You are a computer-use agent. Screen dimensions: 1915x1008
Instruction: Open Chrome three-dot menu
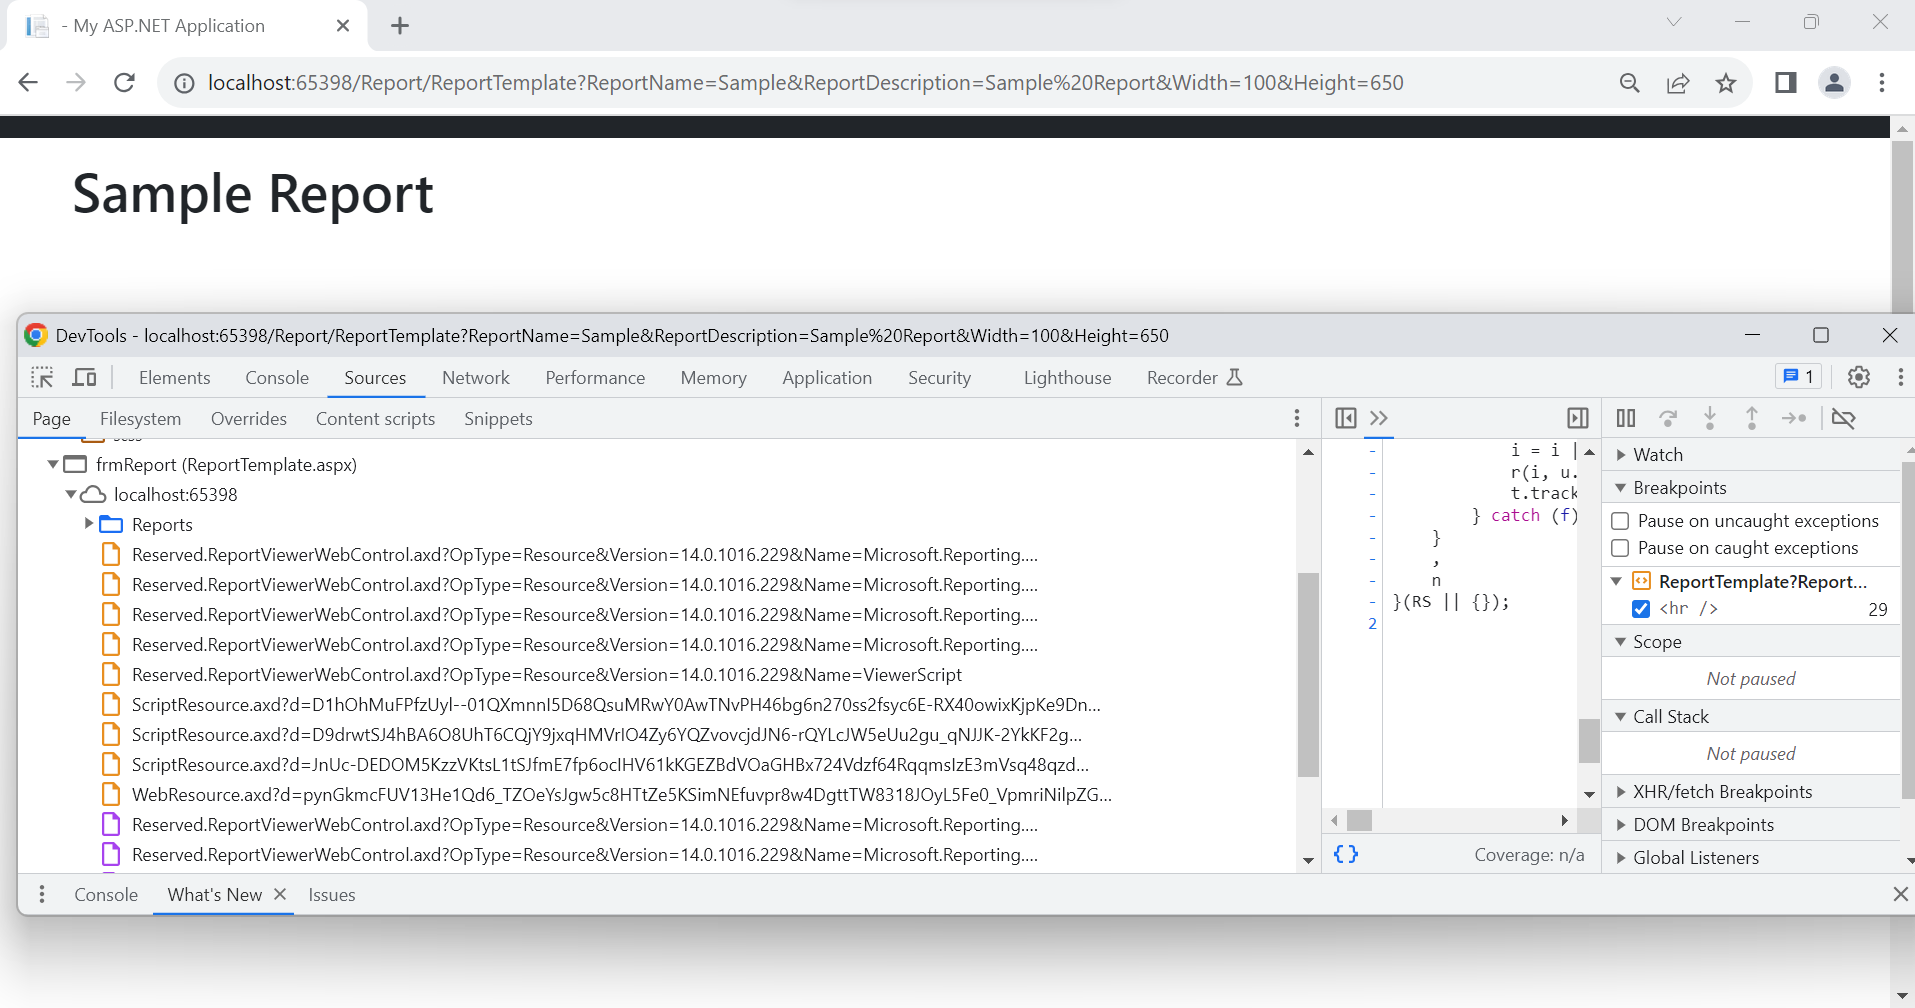point(1882,82)
